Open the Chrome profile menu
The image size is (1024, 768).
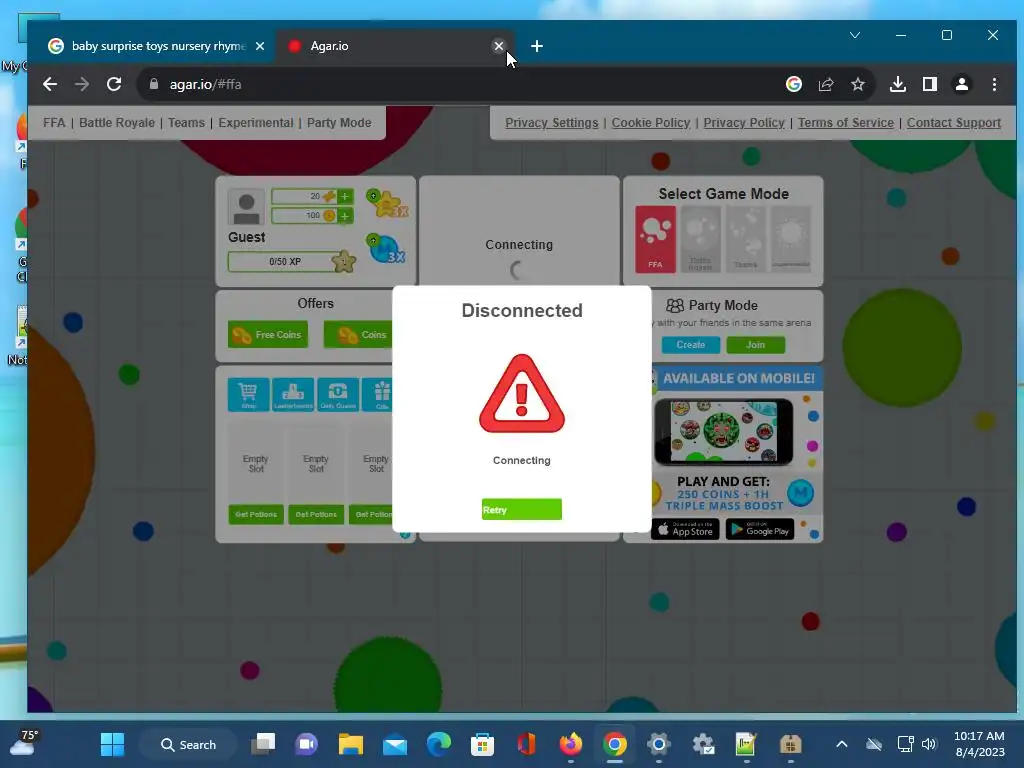[x=962, y=84]
